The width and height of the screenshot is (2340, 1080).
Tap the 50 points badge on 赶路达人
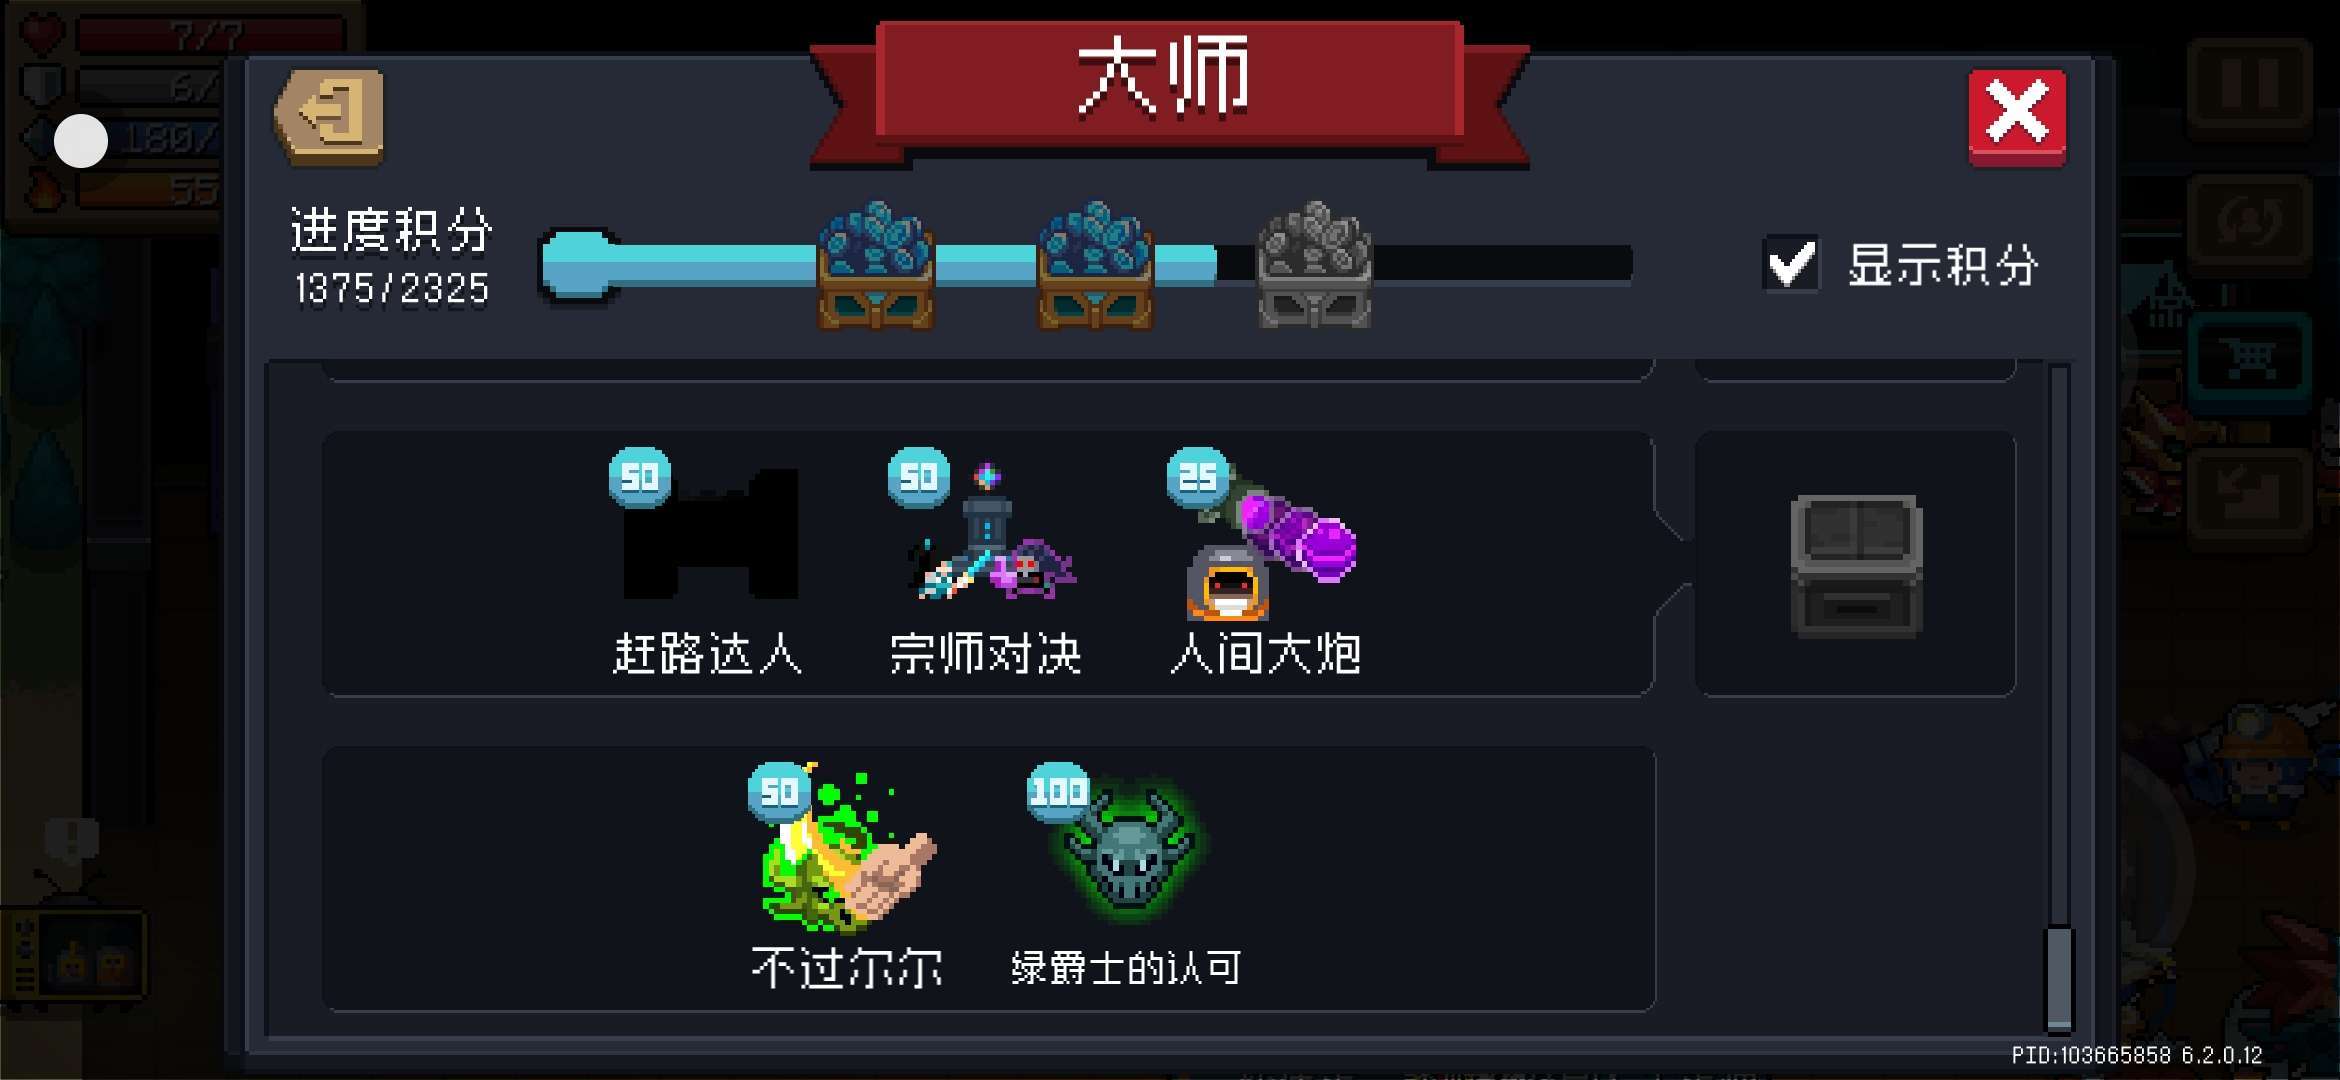tap(640, 477)
